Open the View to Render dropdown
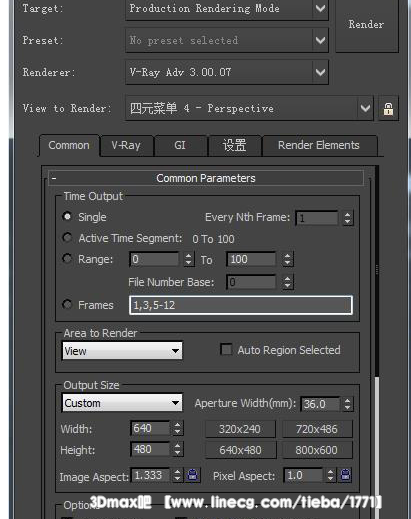This screenshot has height=519, width=411. coord(249,108)
